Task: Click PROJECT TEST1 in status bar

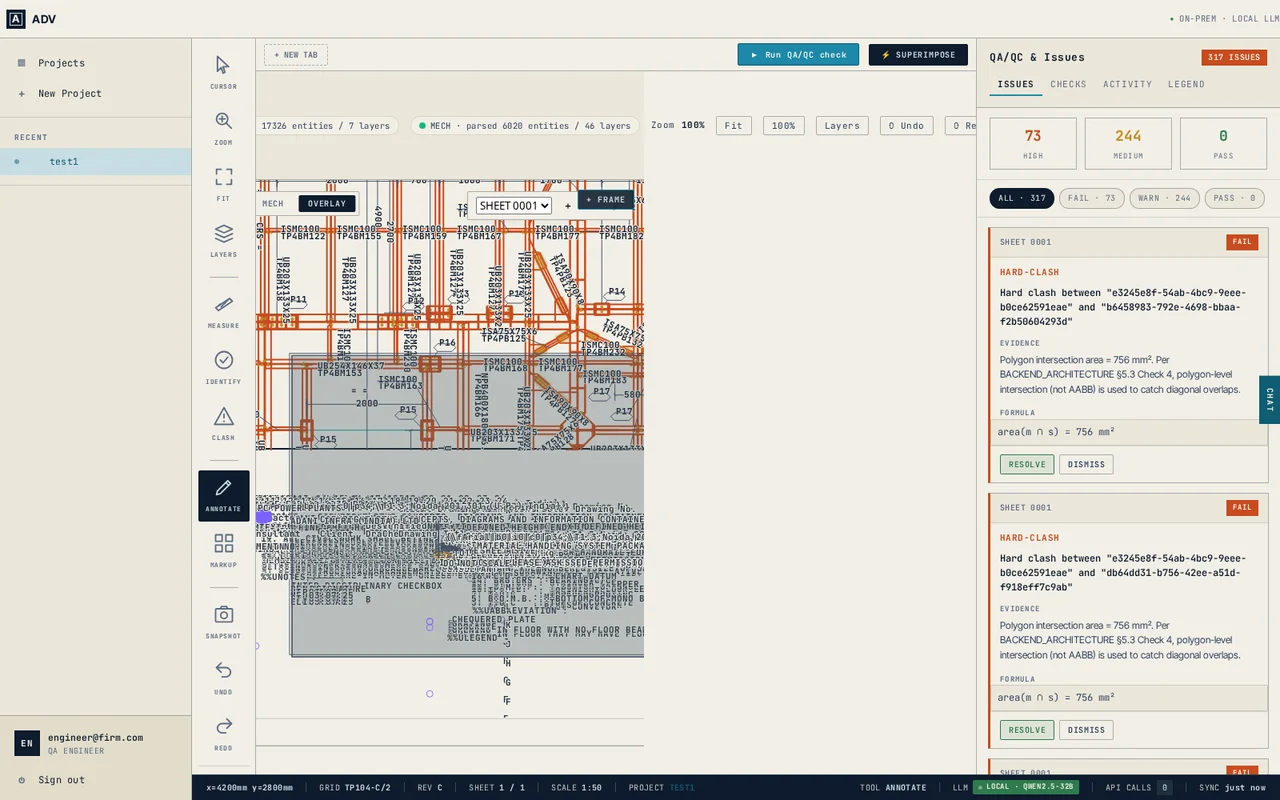Action: coord(661,788)
